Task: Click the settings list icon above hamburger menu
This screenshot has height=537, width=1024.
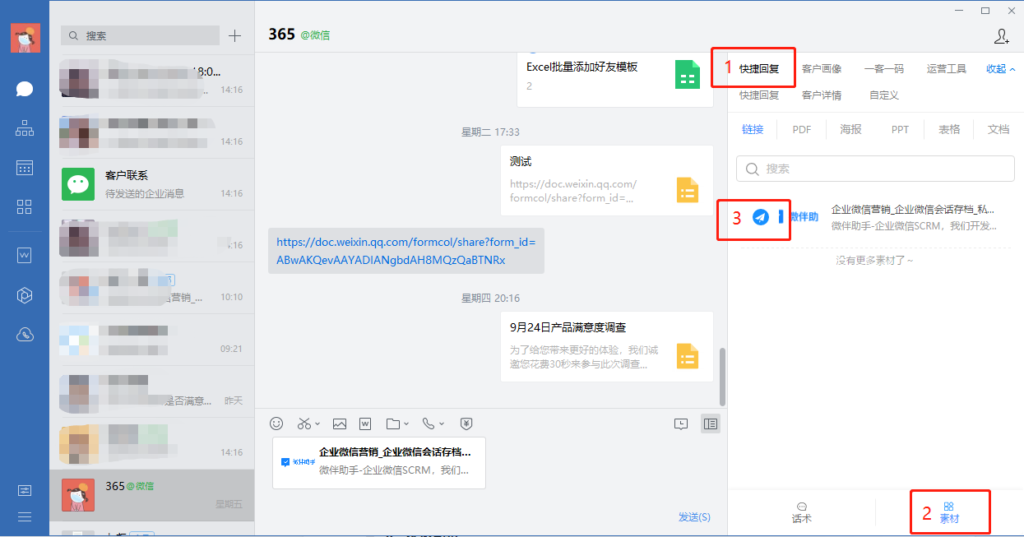Action: point(24,491)
